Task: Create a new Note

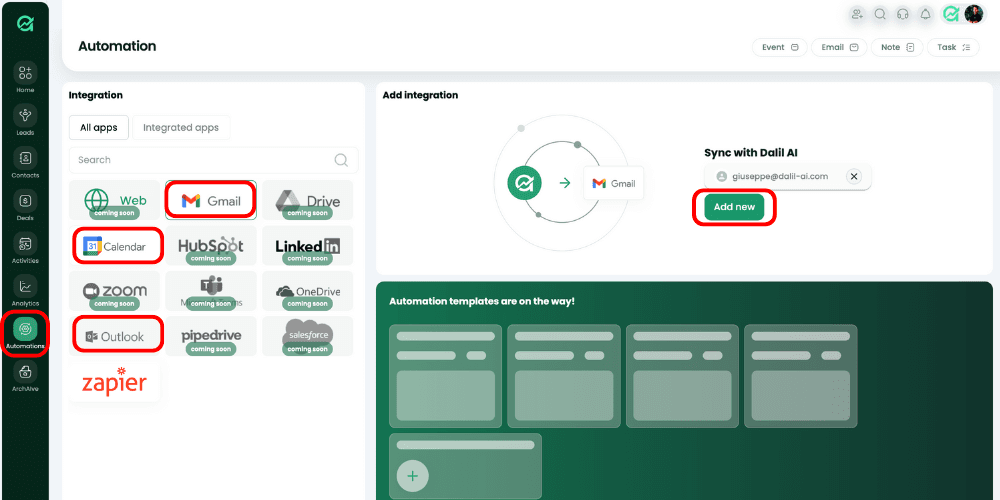Action: (x=897, y=47)
